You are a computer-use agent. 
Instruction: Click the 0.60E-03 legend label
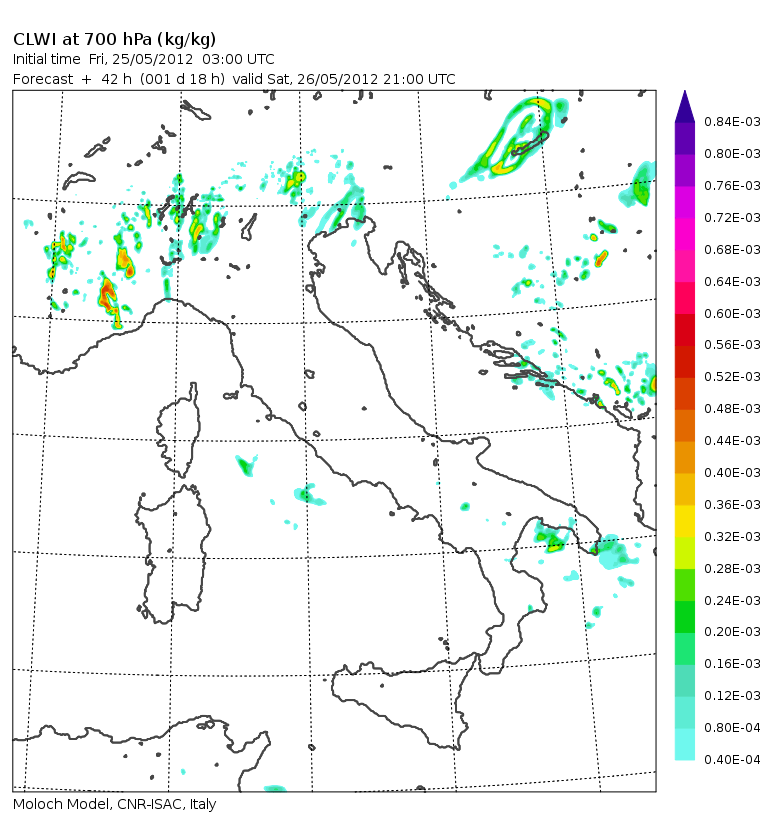pos(732,314)
